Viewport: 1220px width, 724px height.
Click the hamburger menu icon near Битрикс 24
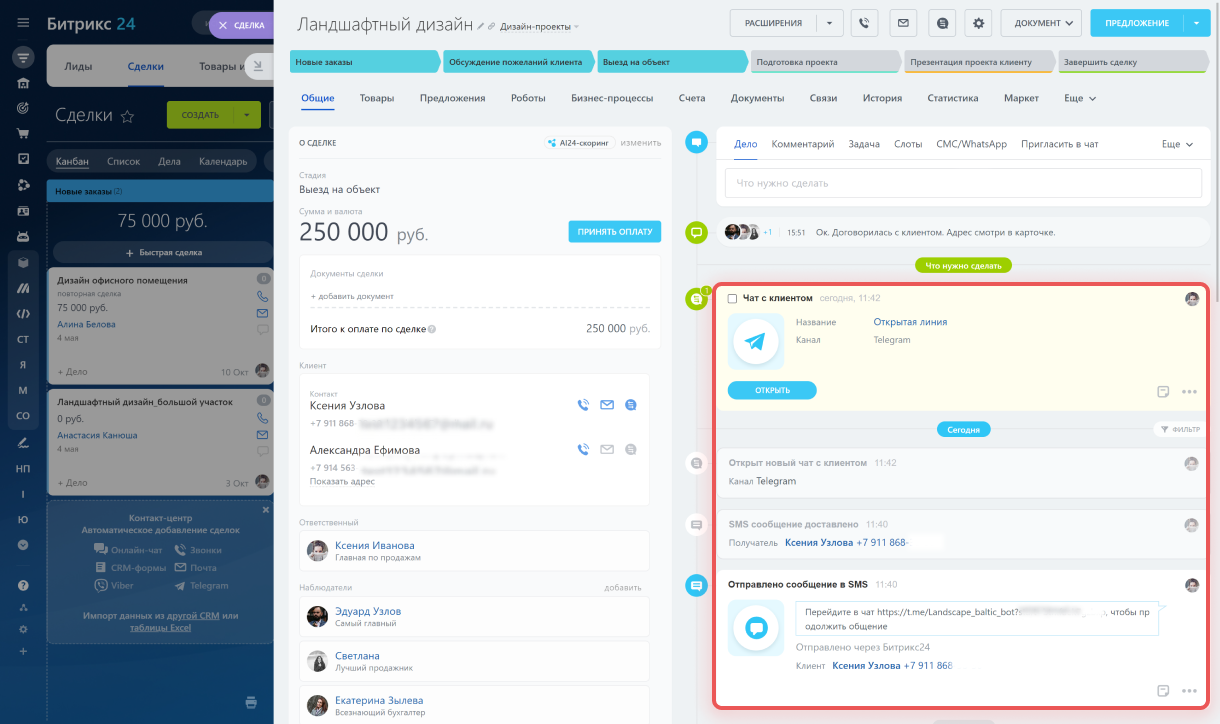[23, 23]
